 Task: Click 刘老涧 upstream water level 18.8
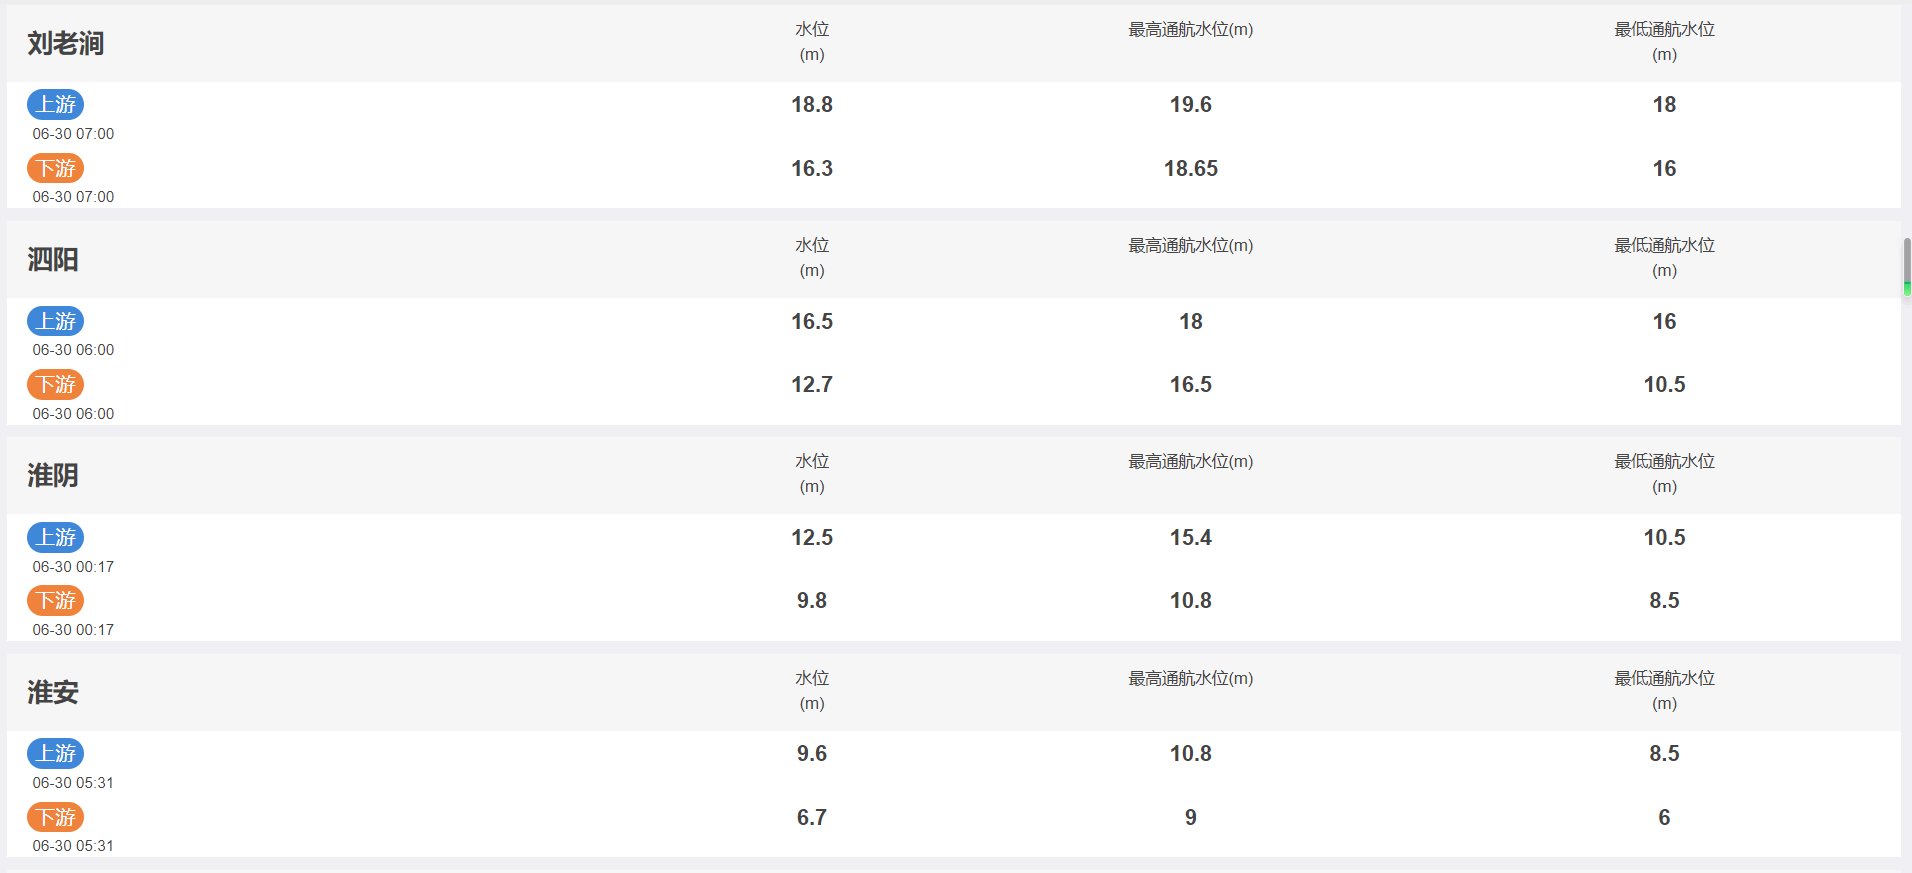(812, 104)
